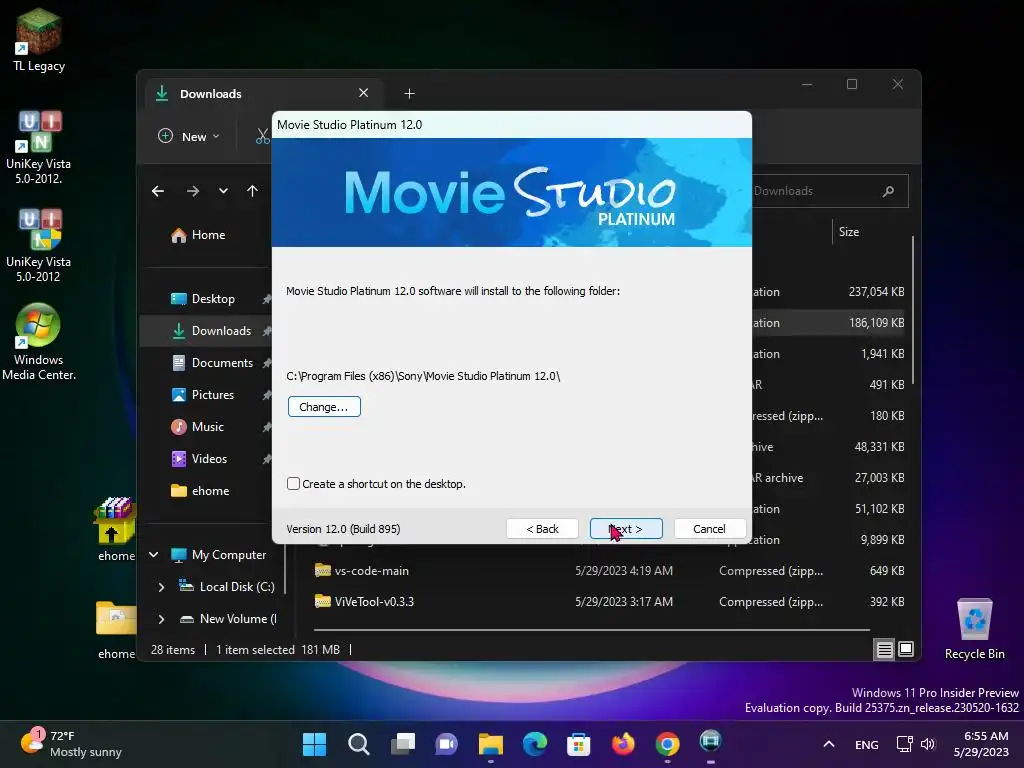Image resolution: width=1024 pixels, height=768 pixels.
Task: Expand Local Disk (C:) in sidebar
Action: (161, 587)
